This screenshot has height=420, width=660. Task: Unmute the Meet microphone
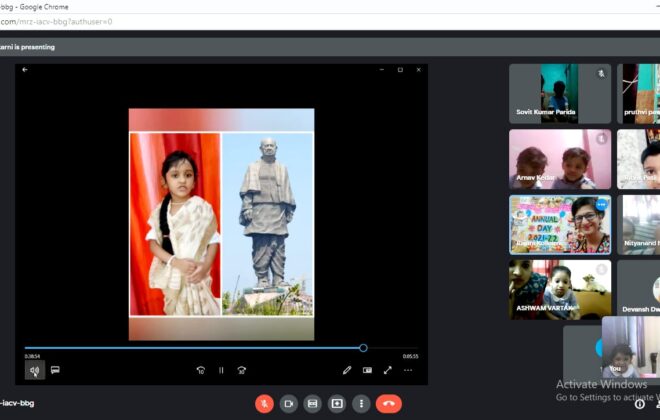(x=264, y=404)
